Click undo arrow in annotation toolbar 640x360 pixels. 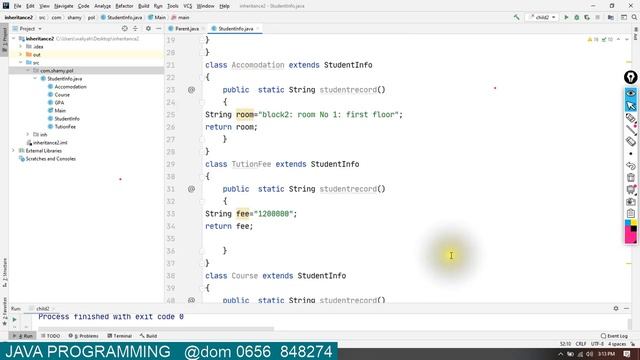tap(631, 166)
